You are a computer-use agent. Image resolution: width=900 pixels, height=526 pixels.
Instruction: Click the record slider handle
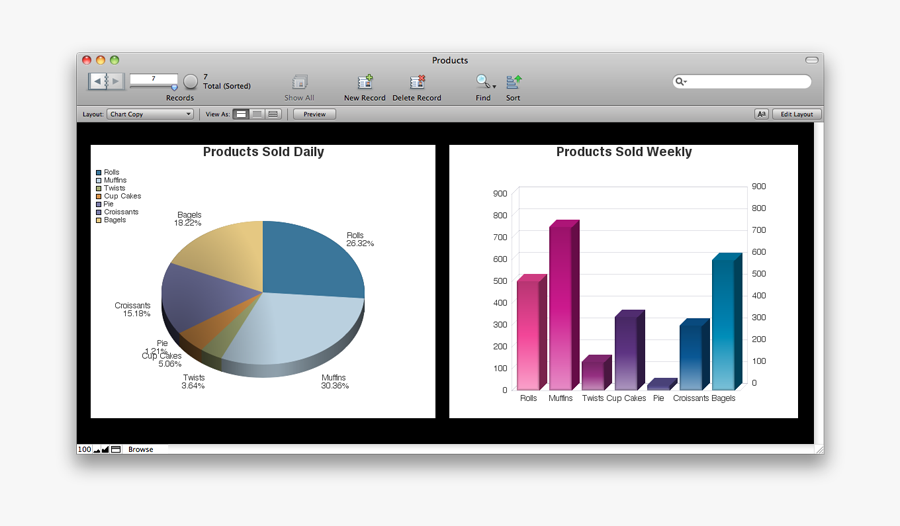point(174,87)
